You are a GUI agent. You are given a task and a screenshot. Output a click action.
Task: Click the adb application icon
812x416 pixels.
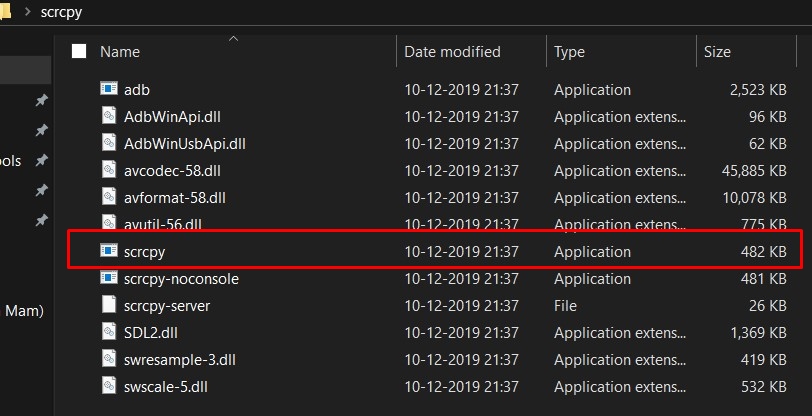click(x=109, y=89)
